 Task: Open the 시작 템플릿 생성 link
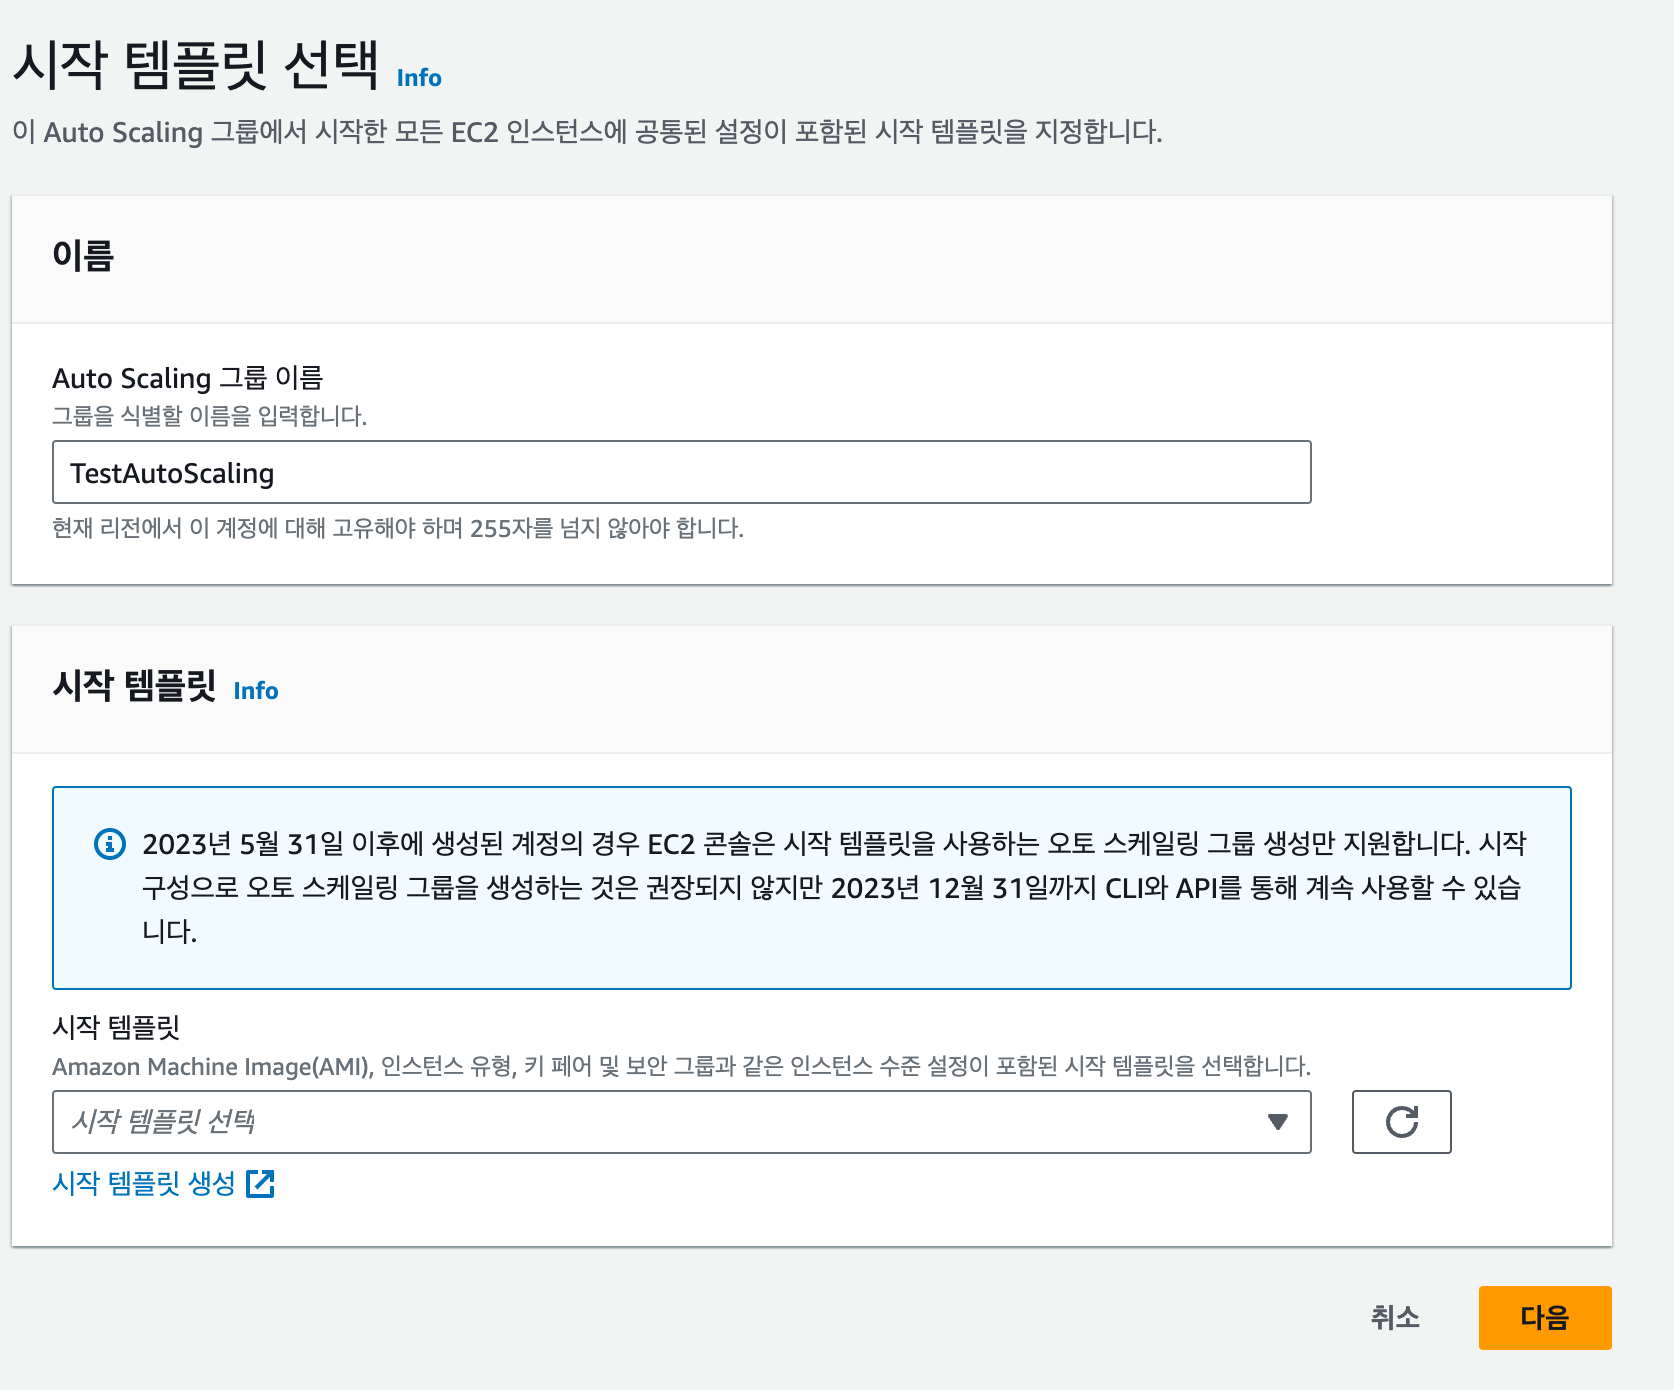click(x=163, y=1184)
